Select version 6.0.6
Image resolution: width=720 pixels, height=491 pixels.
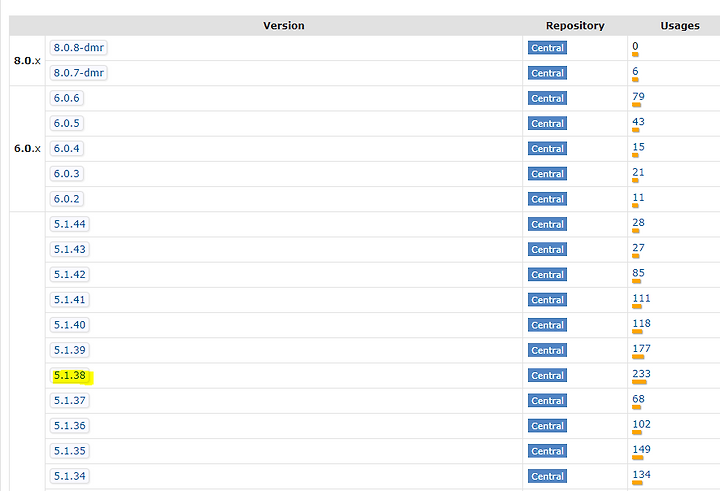(x=67, y=98)
